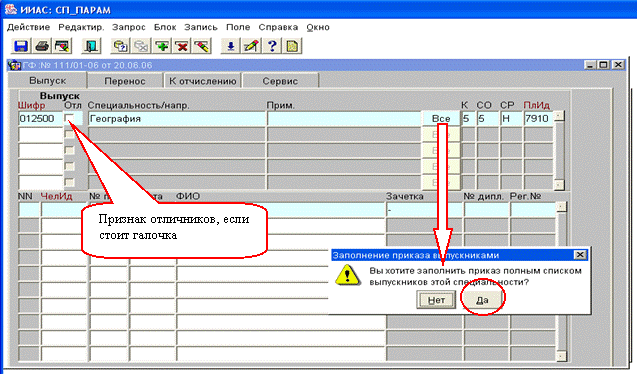Screen dimensions: 637x374
Task: Click the Шифр field containing 012500
Action: 41,119
